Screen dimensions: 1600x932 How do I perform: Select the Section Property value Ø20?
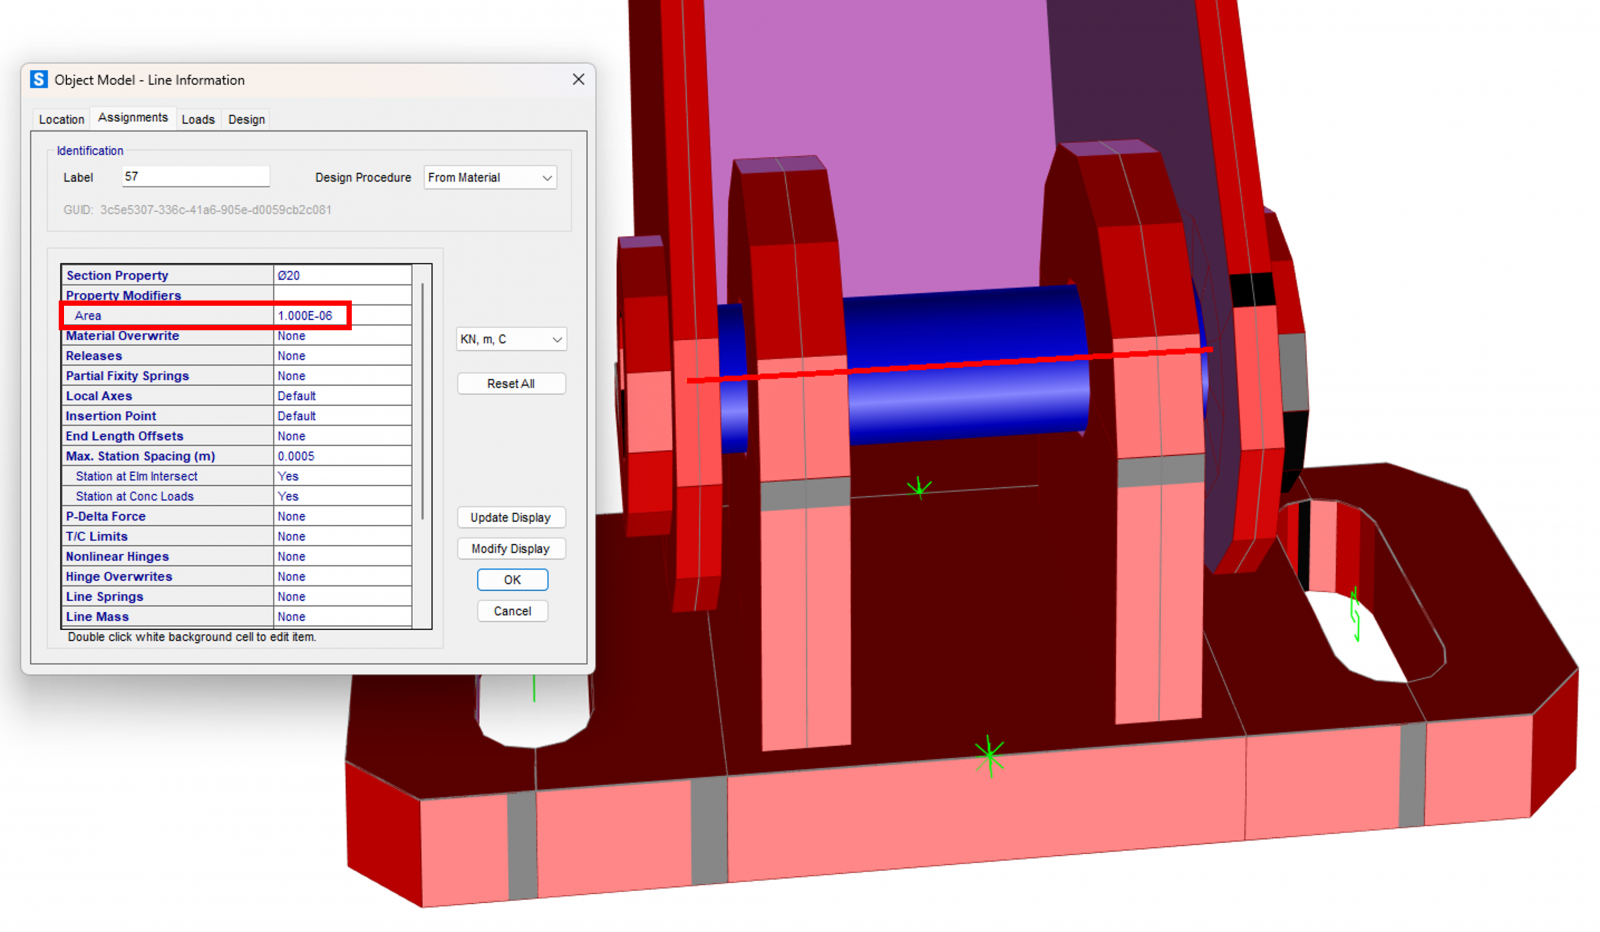pos(342,275)
